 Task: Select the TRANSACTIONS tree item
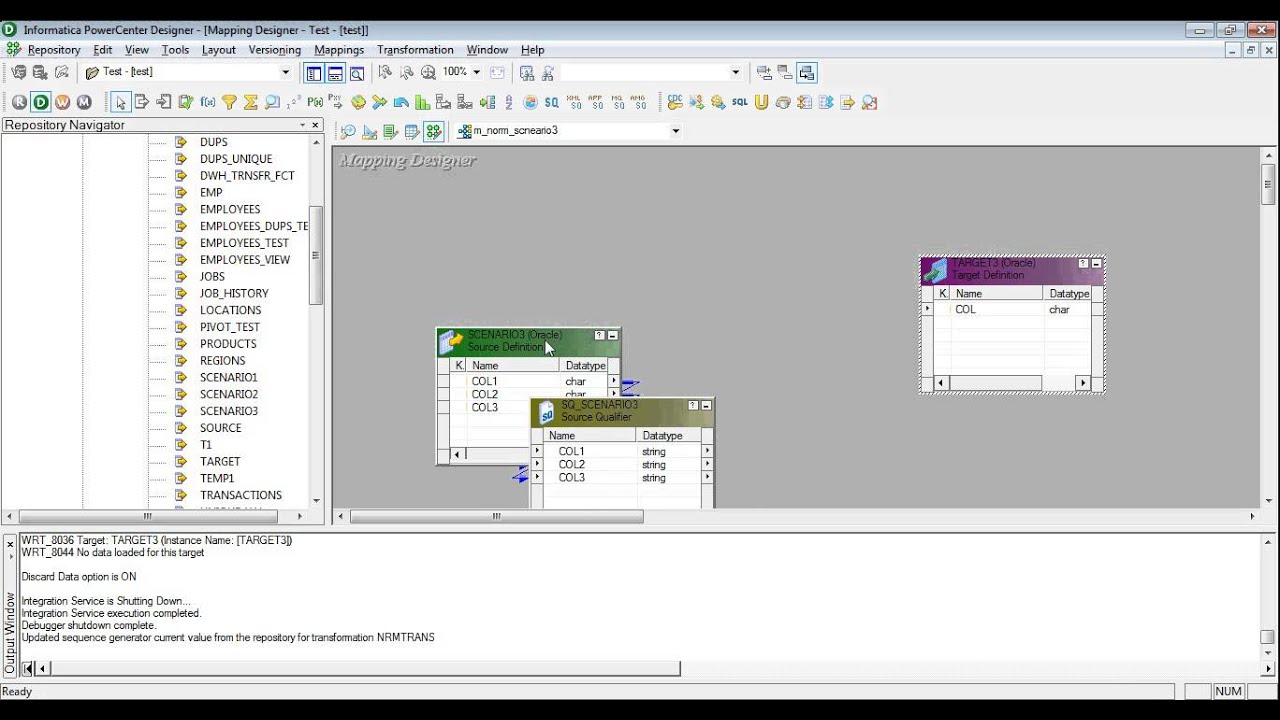coord(241,495)
